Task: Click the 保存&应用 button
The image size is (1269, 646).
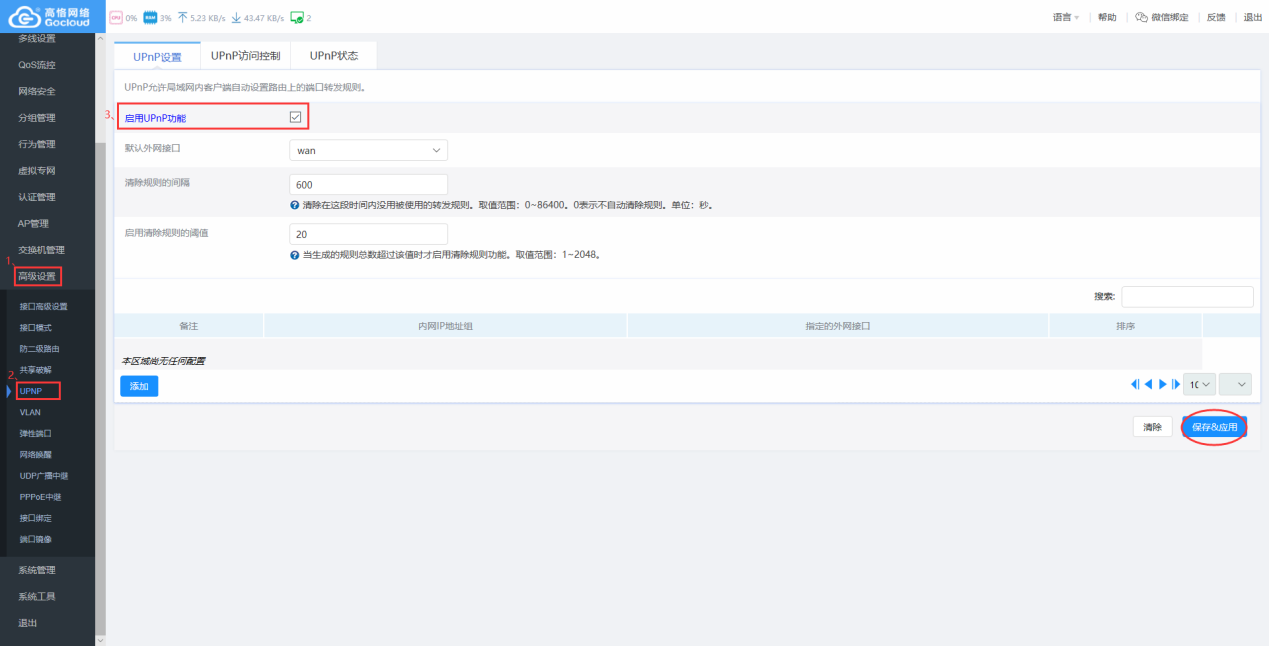Action: point(1214,427)
